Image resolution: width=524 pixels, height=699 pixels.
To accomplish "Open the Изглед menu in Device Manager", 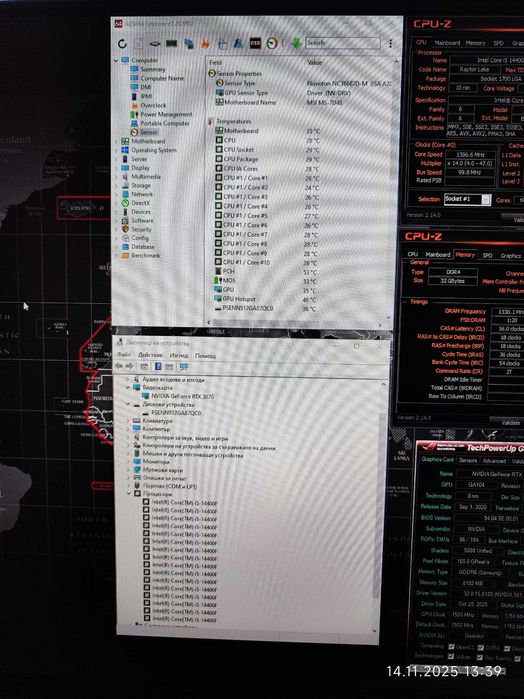I will pos(178,356).
